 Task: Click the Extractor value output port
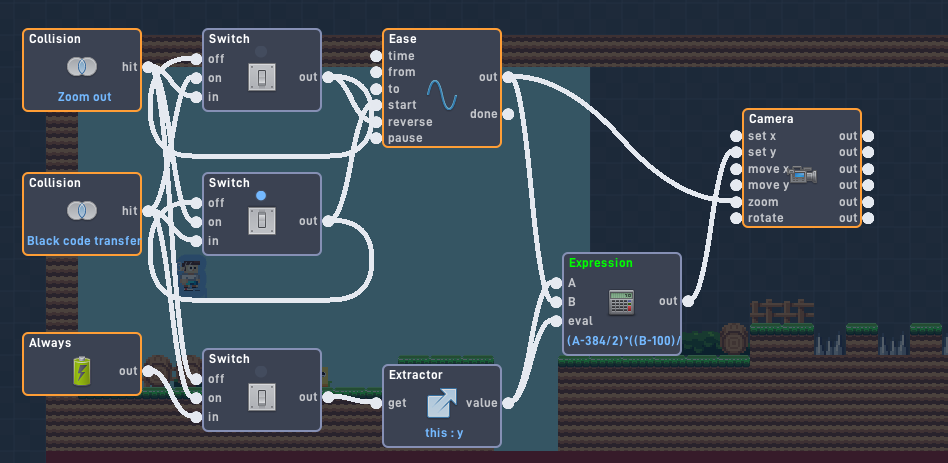pos(508,403)
